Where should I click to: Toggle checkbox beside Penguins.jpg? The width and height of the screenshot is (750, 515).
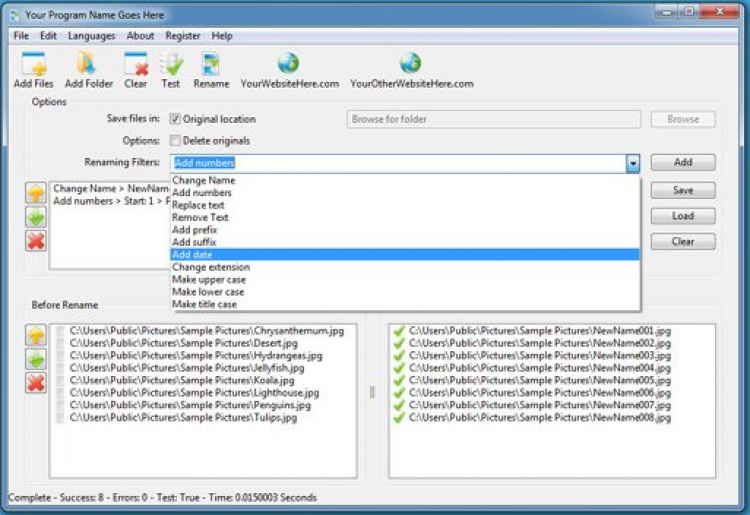pyautogui.click(x=60, y=405)
